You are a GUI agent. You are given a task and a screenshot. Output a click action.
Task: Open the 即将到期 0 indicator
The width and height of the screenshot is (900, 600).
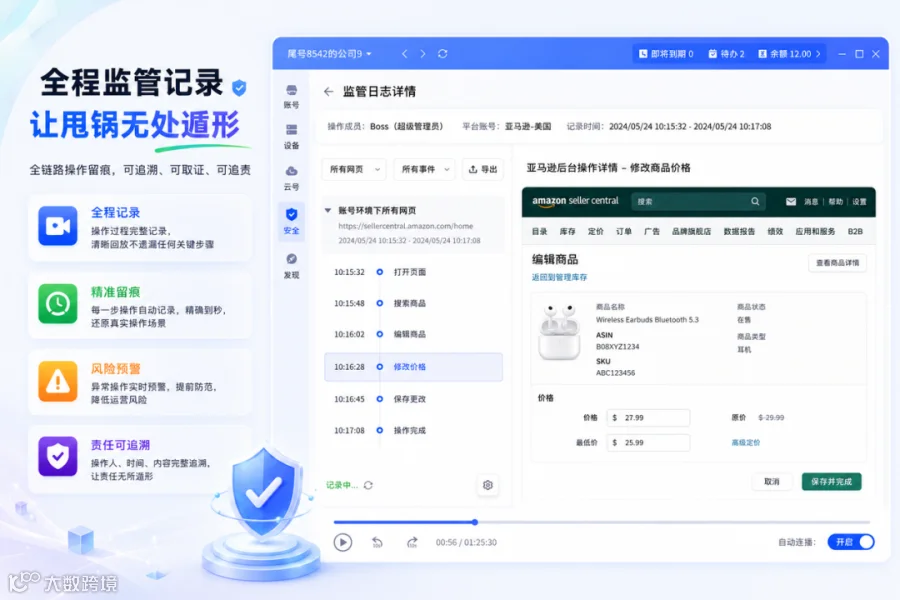coord(666,54)
